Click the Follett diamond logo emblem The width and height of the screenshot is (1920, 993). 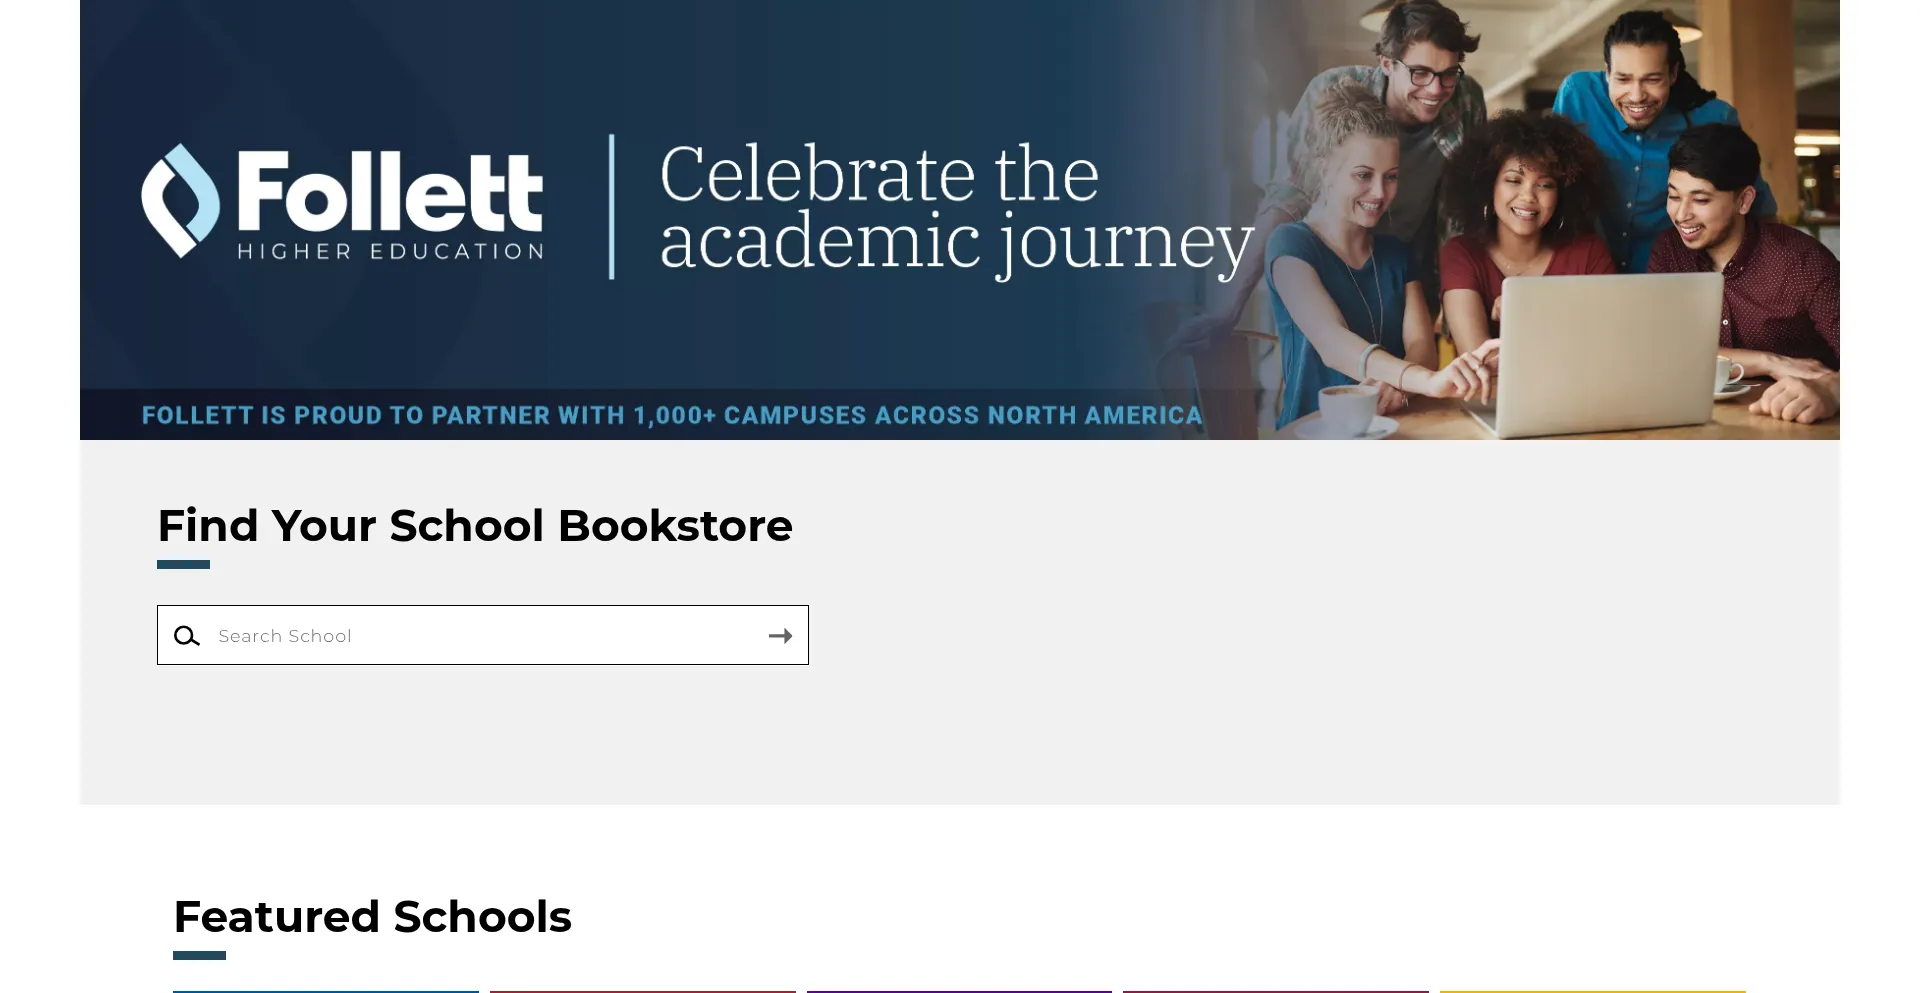[180, 200]
